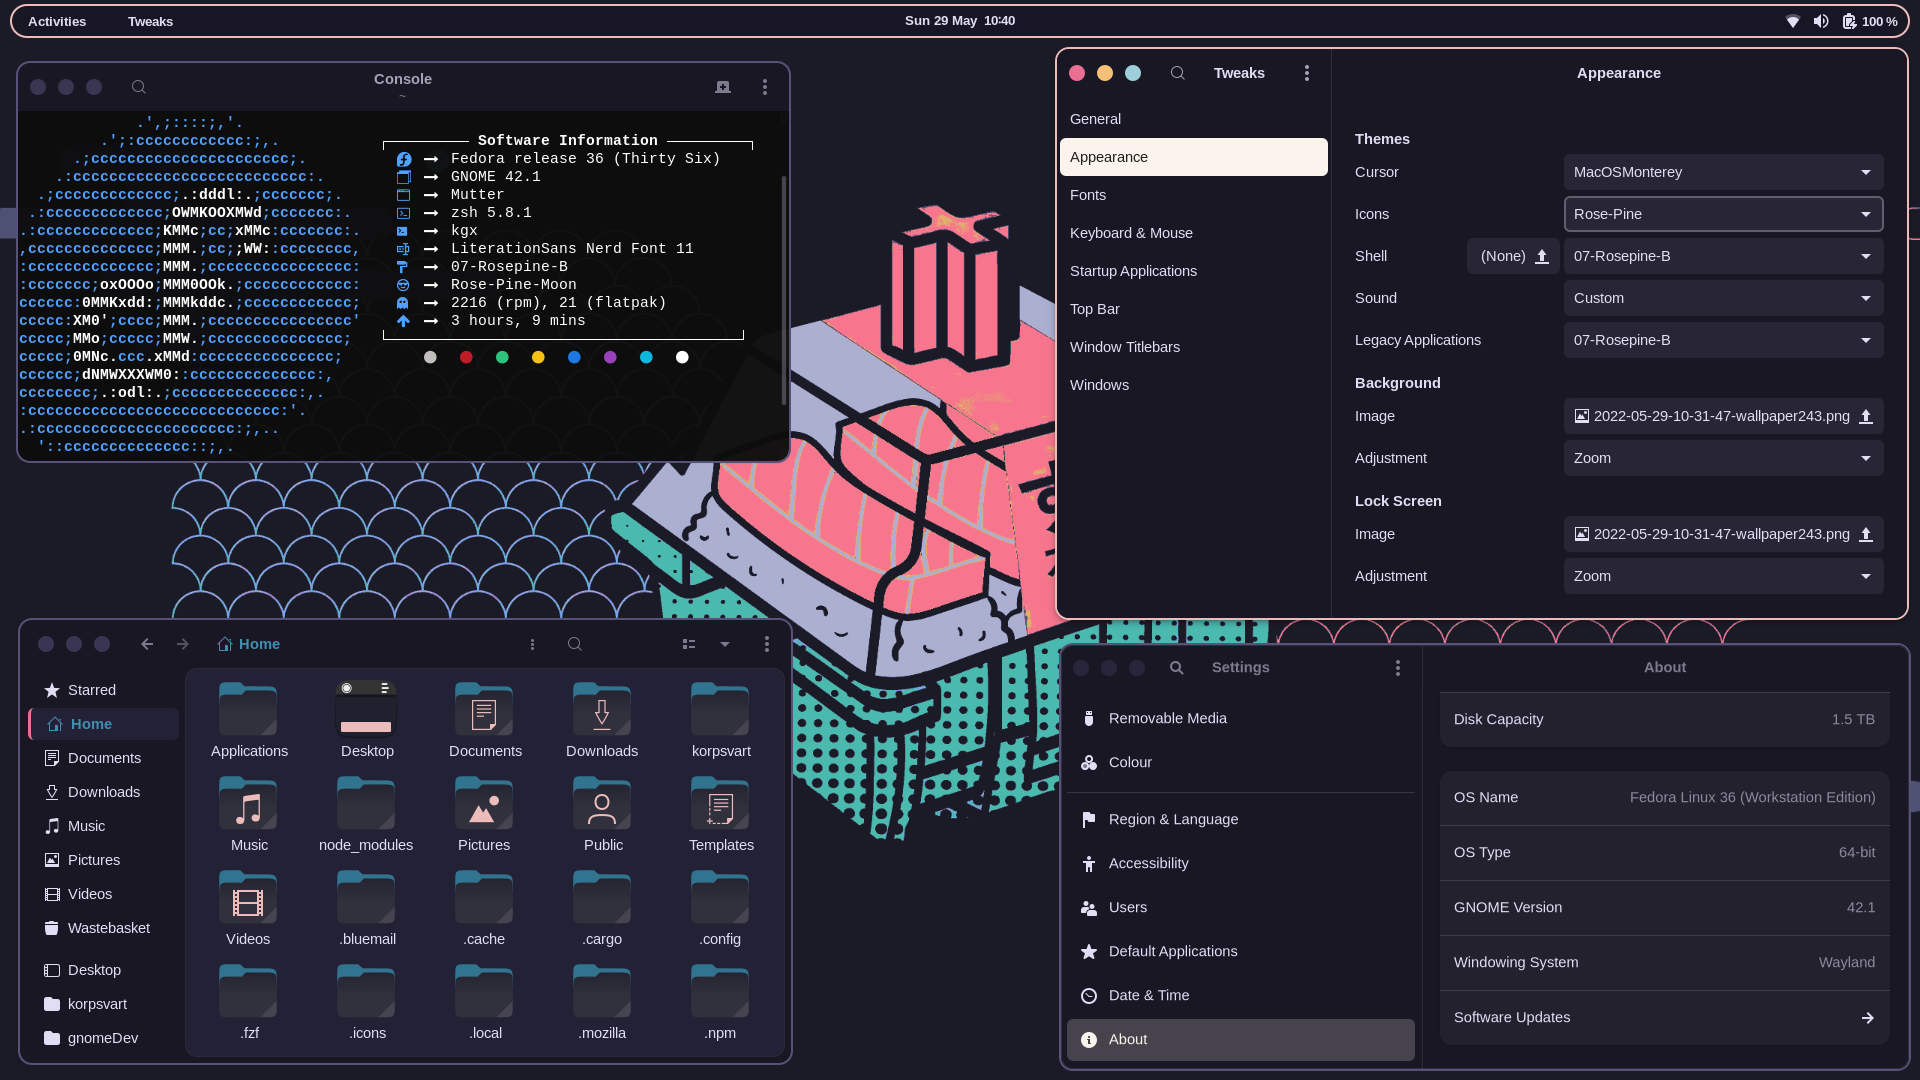
Task: Click the Home path button in Files
Action: click(249, 644)
